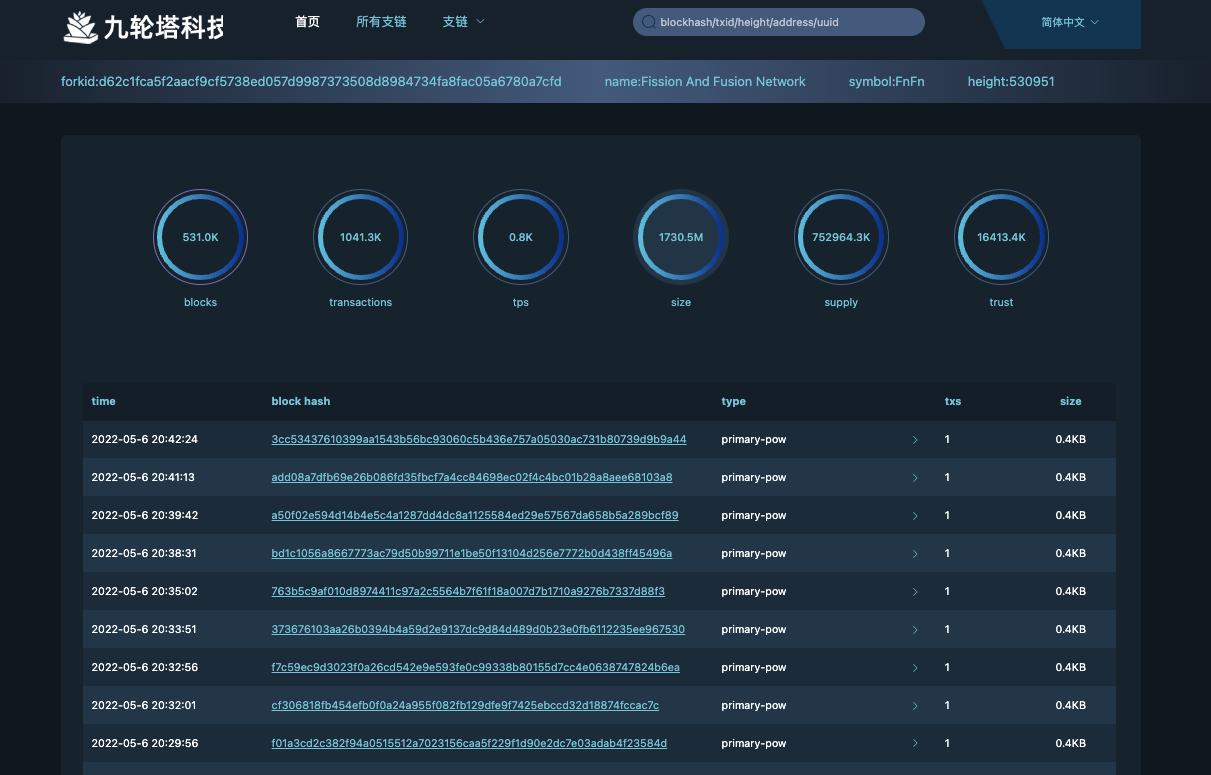Click the size 1730.5M gauge
Viewport: 1211px width, 775px height.
coord(681,238)
